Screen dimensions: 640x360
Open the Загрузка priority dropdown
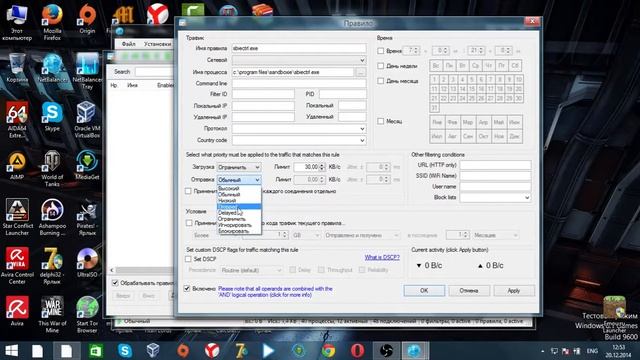[238, 167]
